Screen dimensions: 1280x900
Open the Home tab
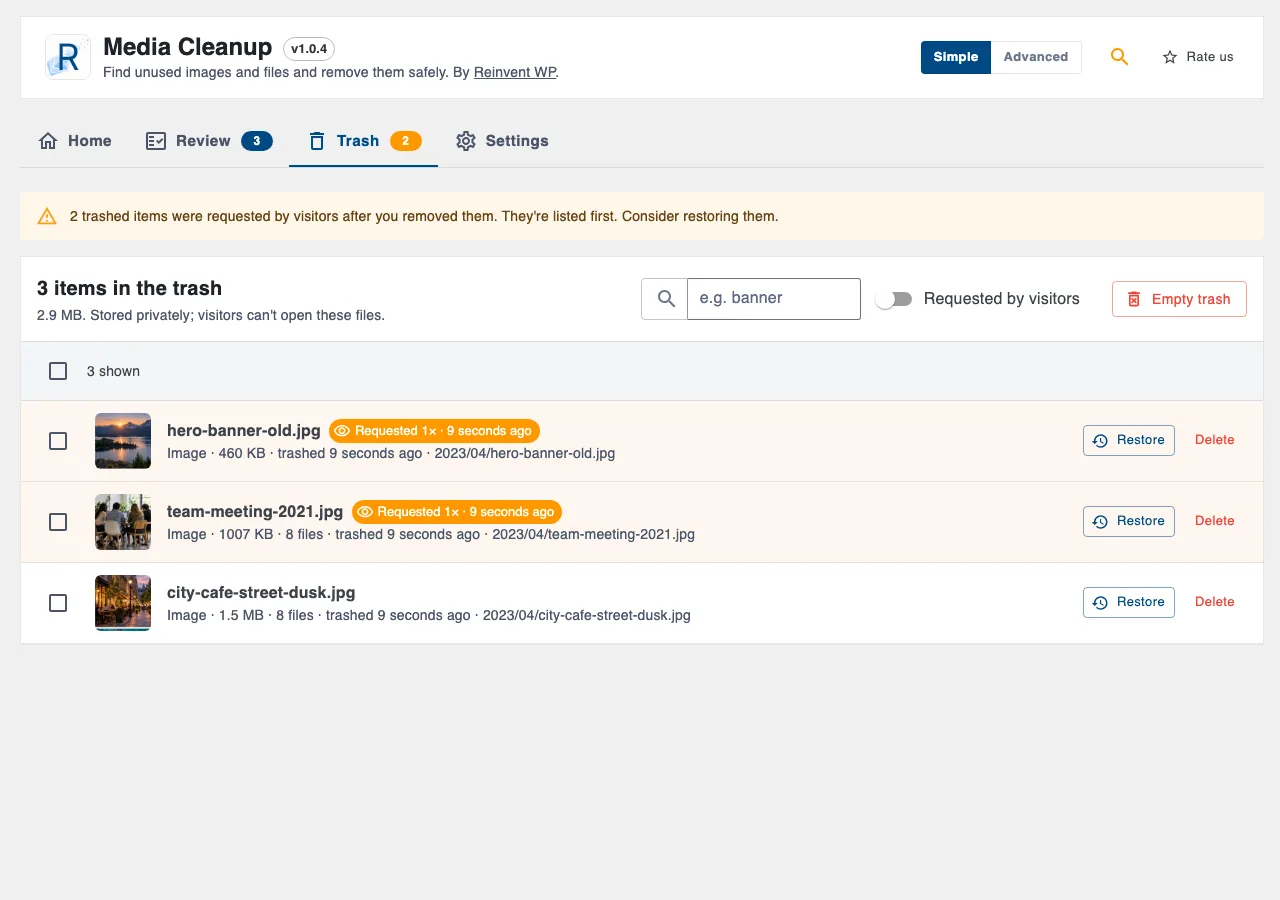(75, 141)
